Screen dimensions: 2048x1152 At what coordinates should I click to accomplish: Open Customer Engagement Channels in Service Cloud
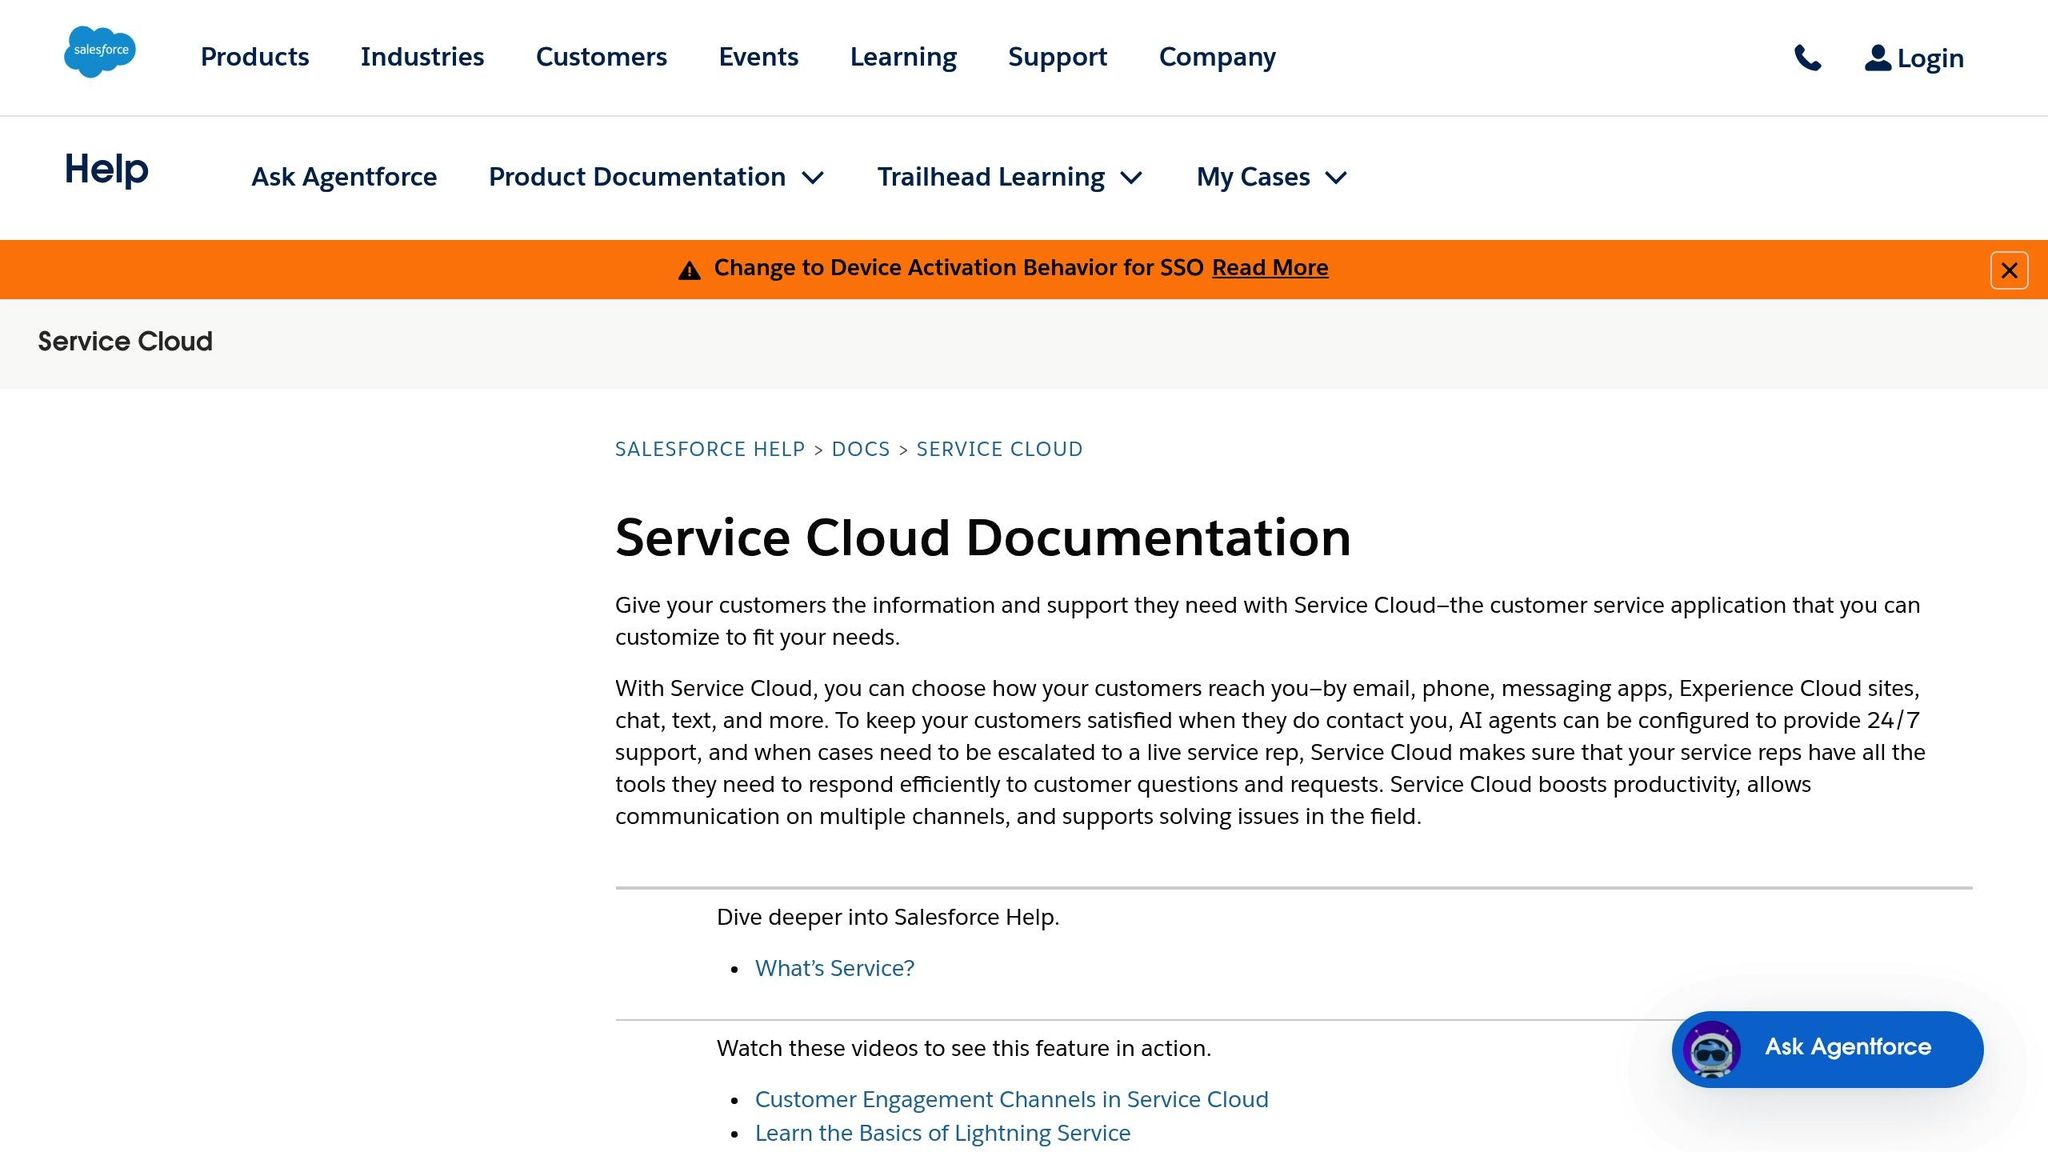point(1011,1099)
